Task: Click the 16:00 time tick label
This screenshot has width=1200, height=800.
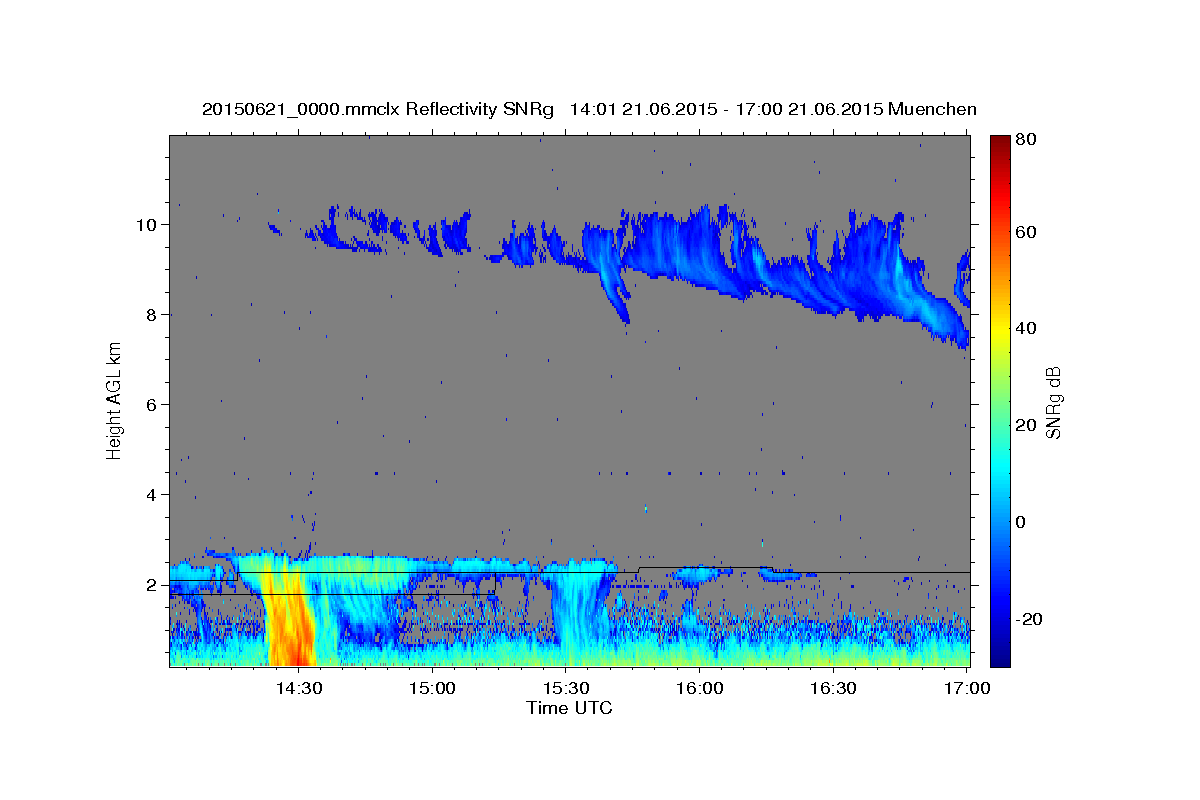Action: tap(700, 688)
